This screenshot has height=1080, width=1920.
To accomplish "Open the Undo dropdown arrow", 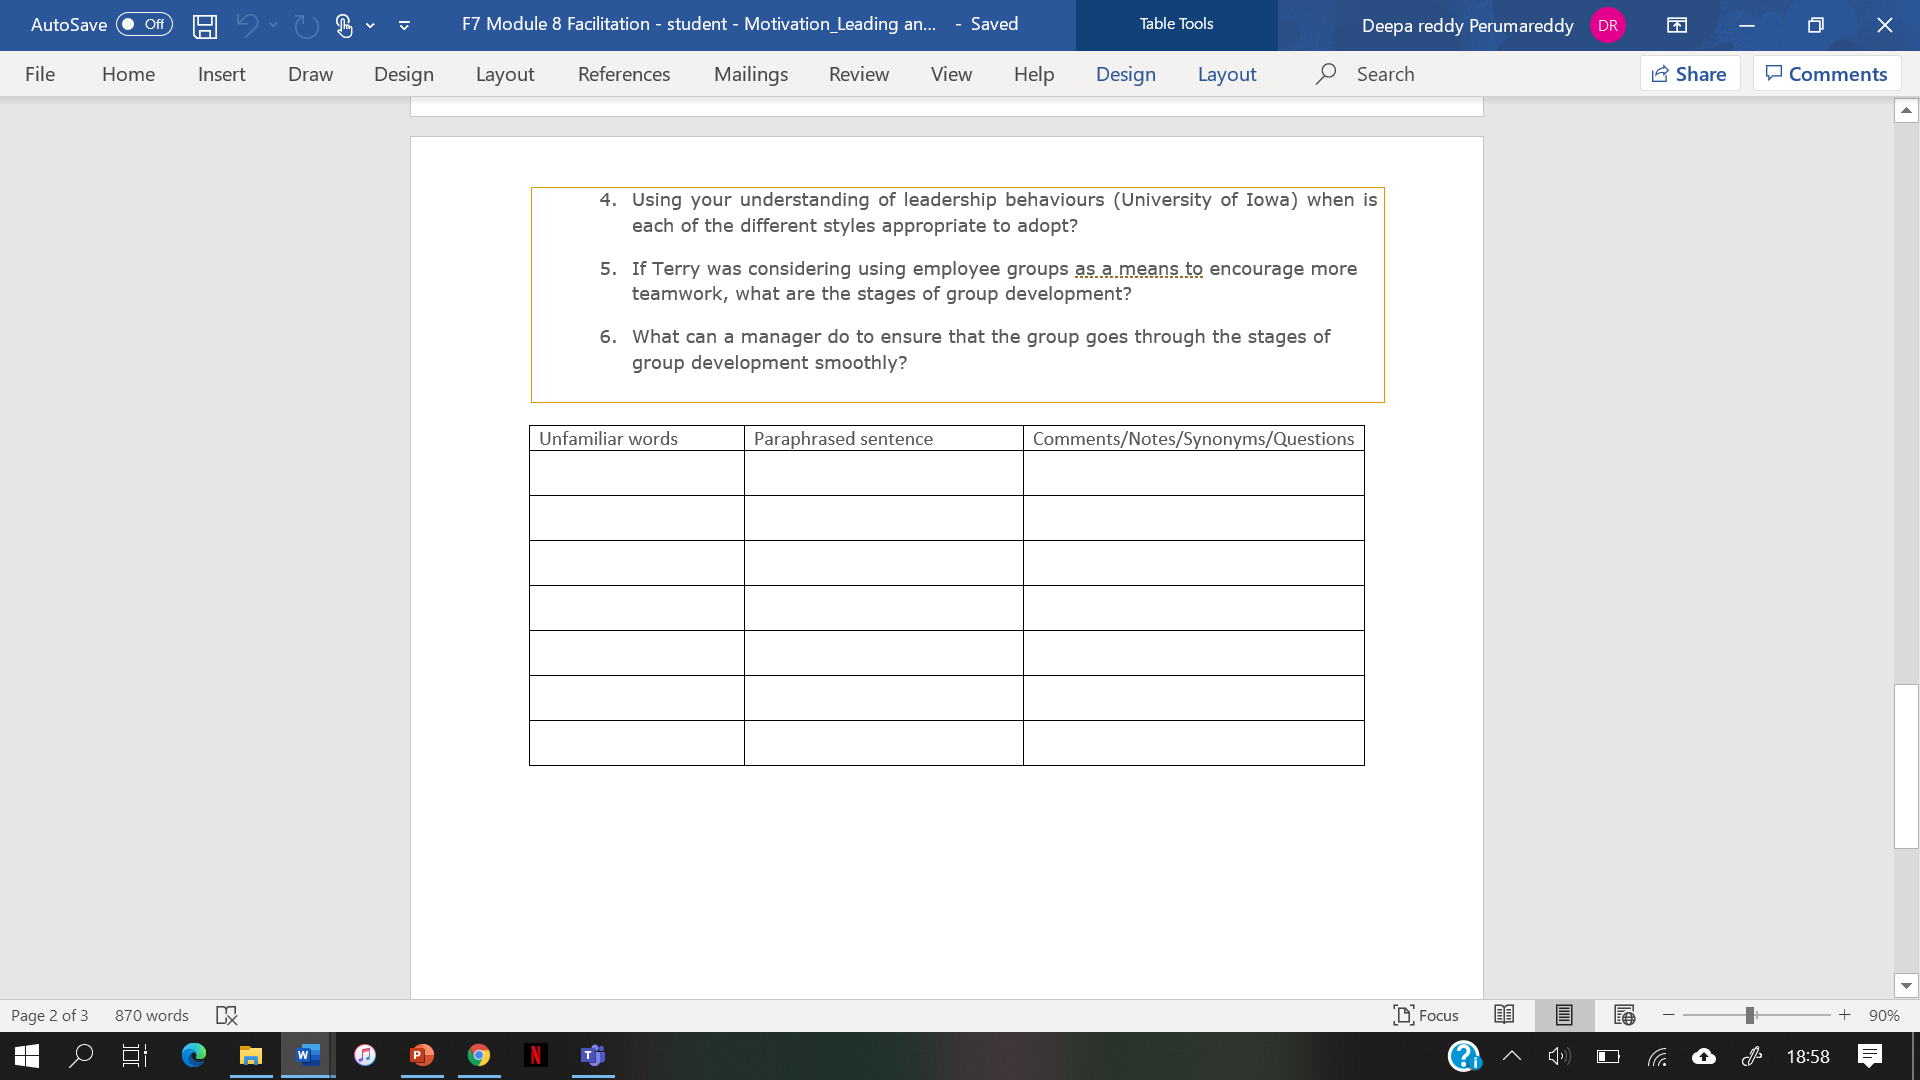I will pyautogui.click(x=271, y=26).
